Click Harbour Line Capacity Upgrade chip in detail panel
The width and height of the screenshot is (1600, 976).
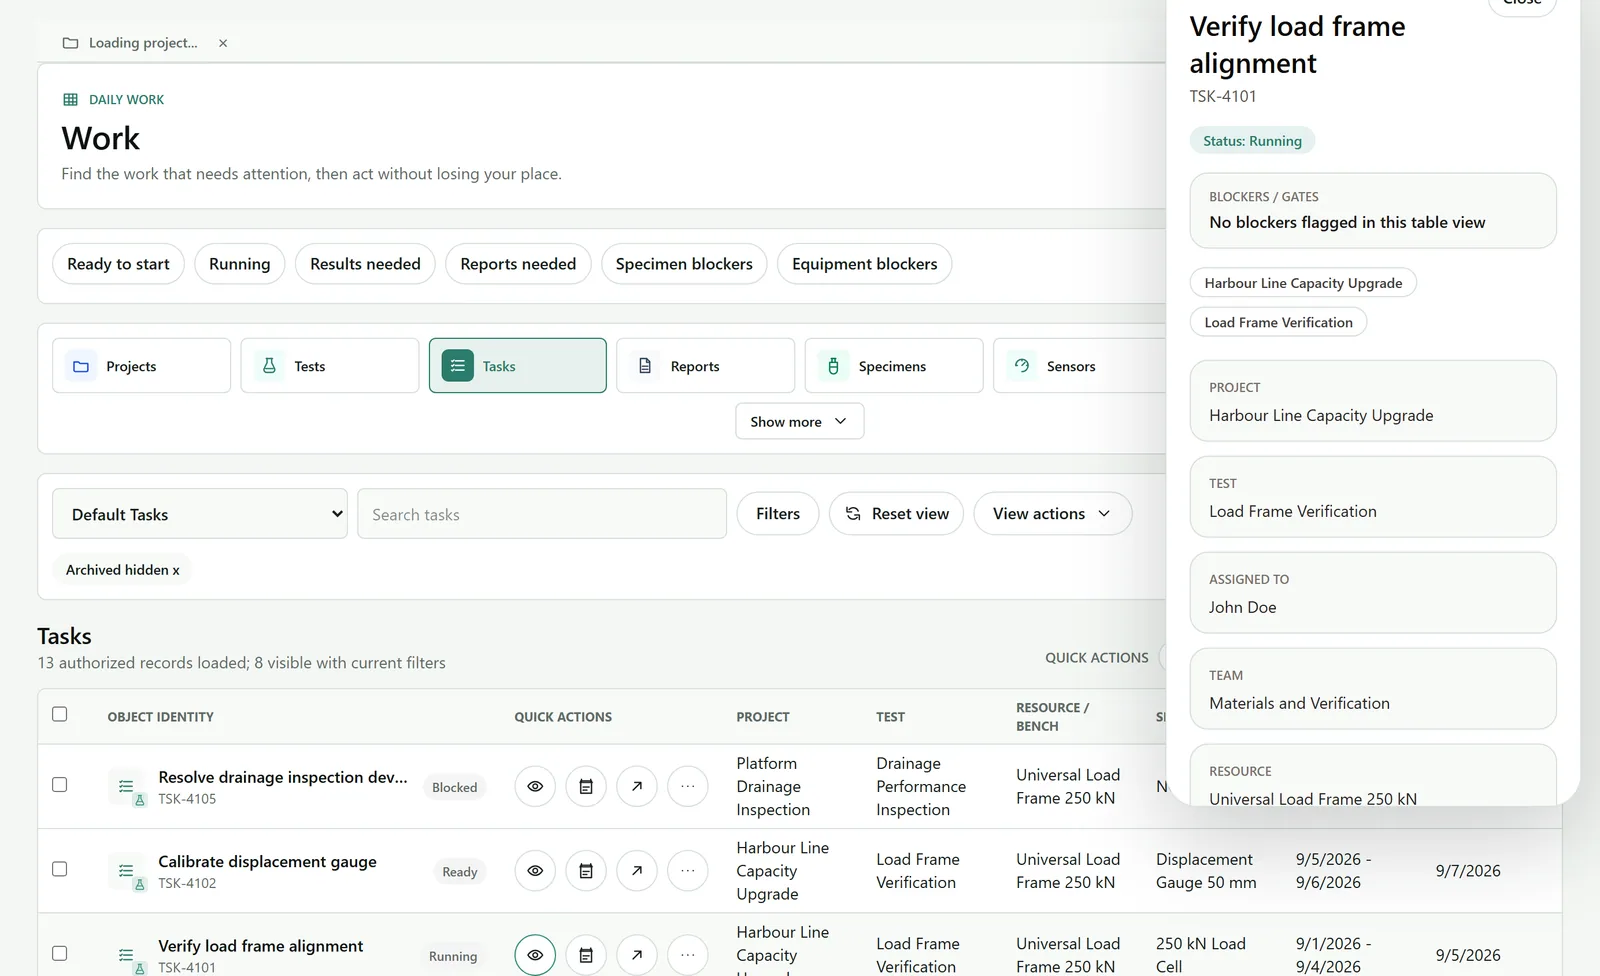pyautogui.click(x=1303, y=283)
